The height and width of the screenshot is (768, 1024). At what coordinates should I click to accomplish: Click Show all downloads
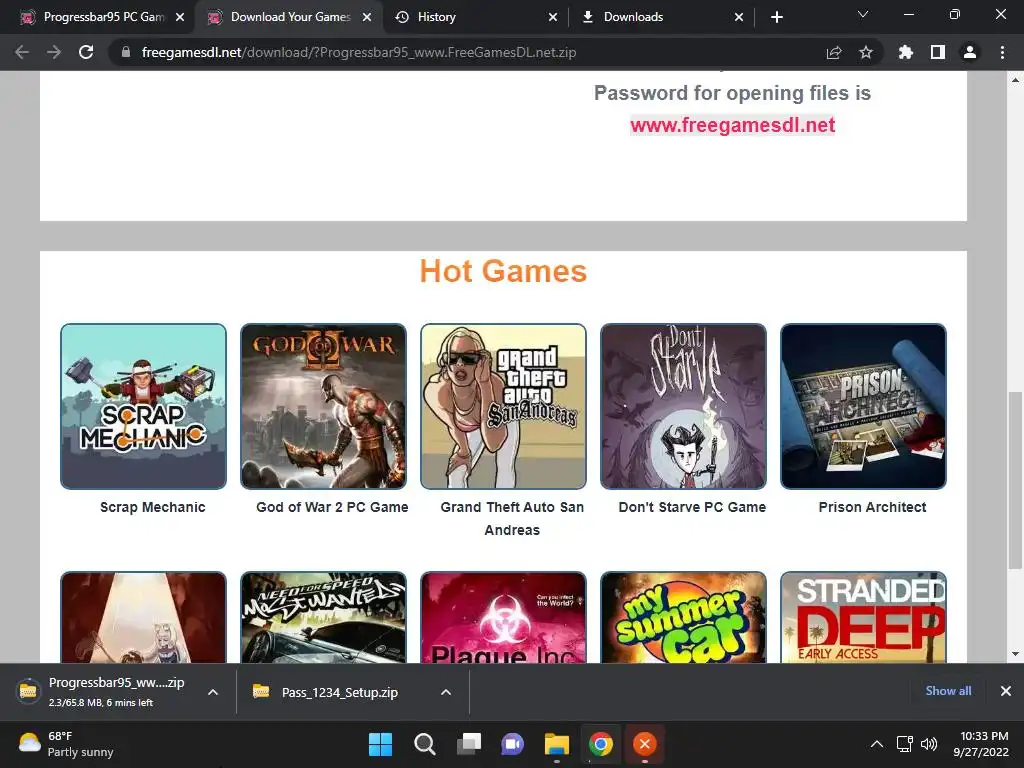point(948,691)
